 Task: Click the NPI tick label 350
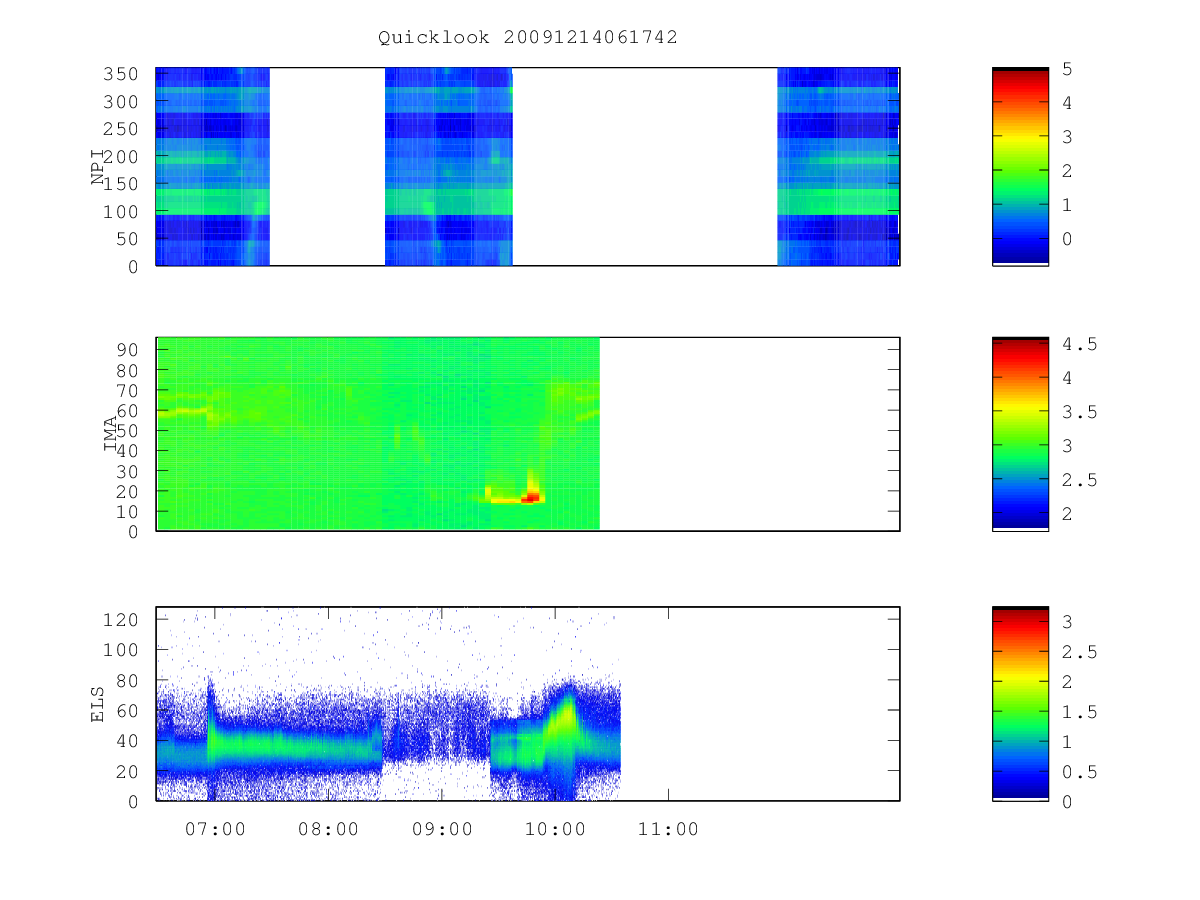point(121,75)
